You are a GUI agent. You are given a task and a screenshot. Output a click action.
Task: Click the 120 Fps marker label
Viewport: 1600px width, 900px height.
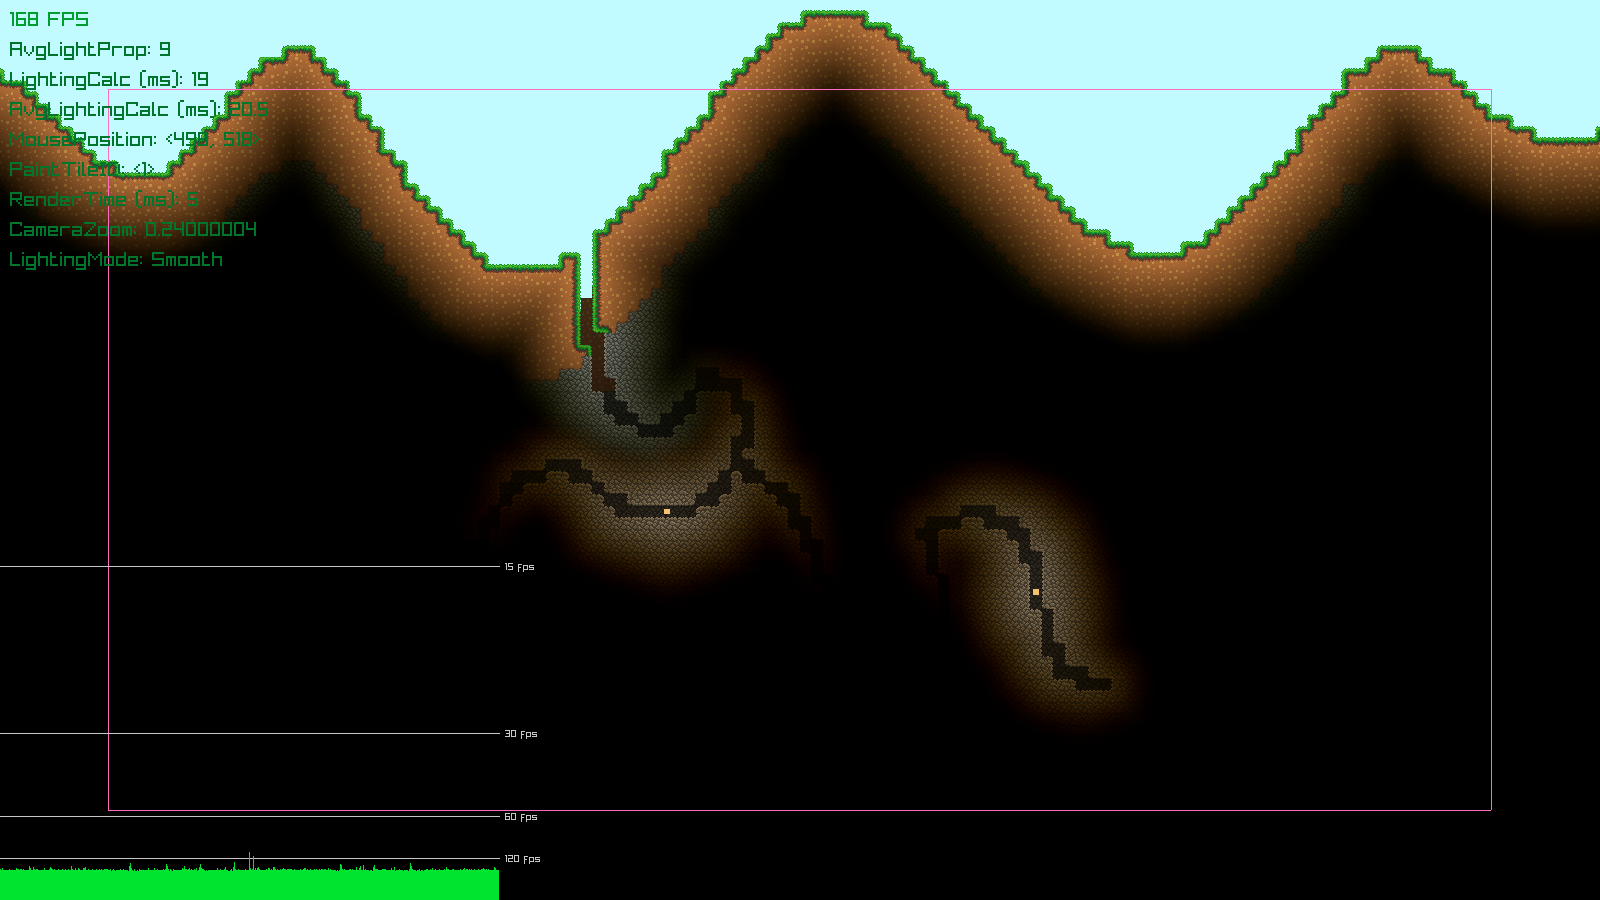[521, 858]
